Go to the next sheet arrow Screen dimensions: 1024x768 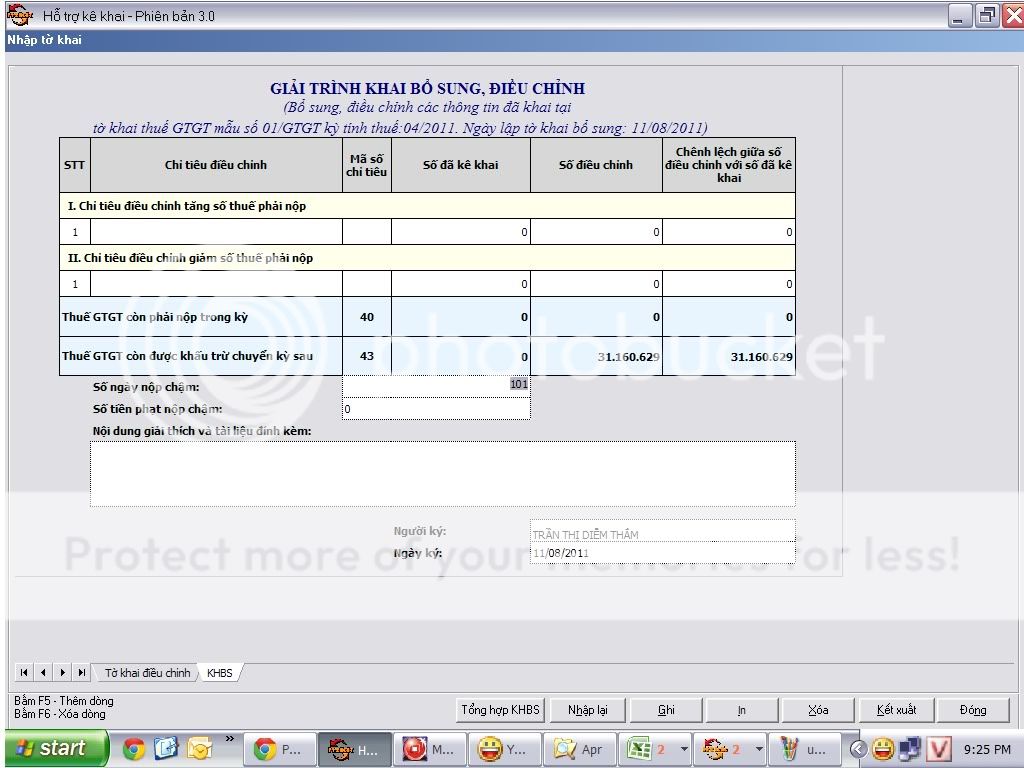[63, 673]
